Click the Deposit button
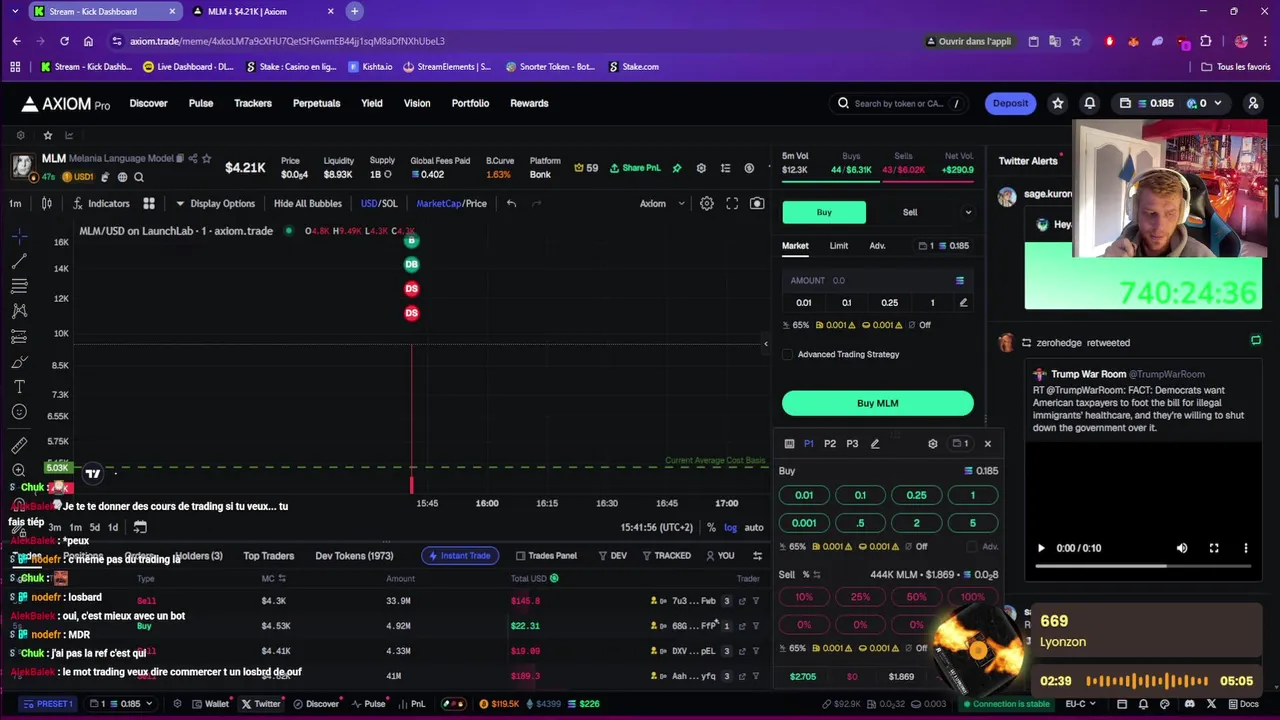 tap(1010, 103)
